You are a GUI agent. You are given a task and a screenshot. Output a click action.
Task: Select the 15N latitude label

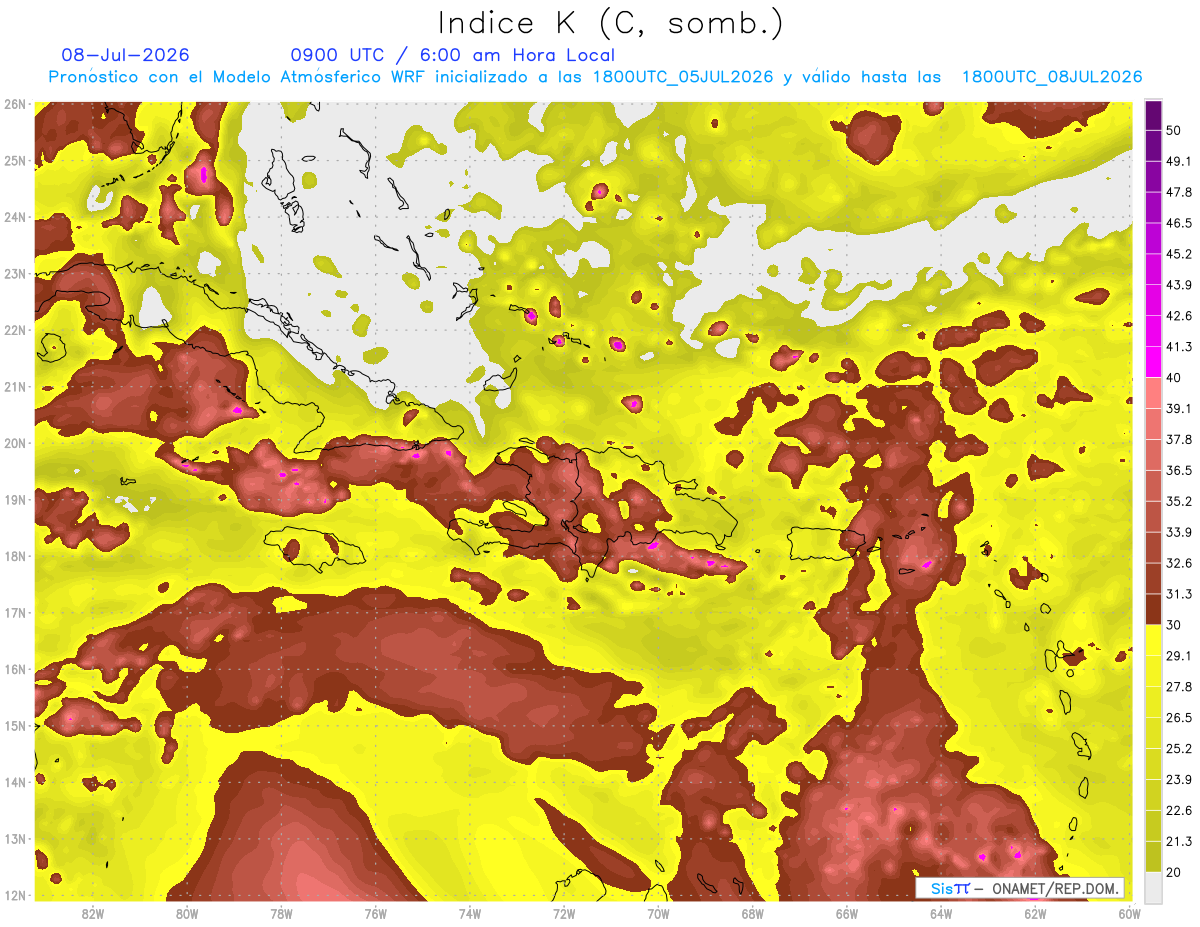tap(15, 726)
